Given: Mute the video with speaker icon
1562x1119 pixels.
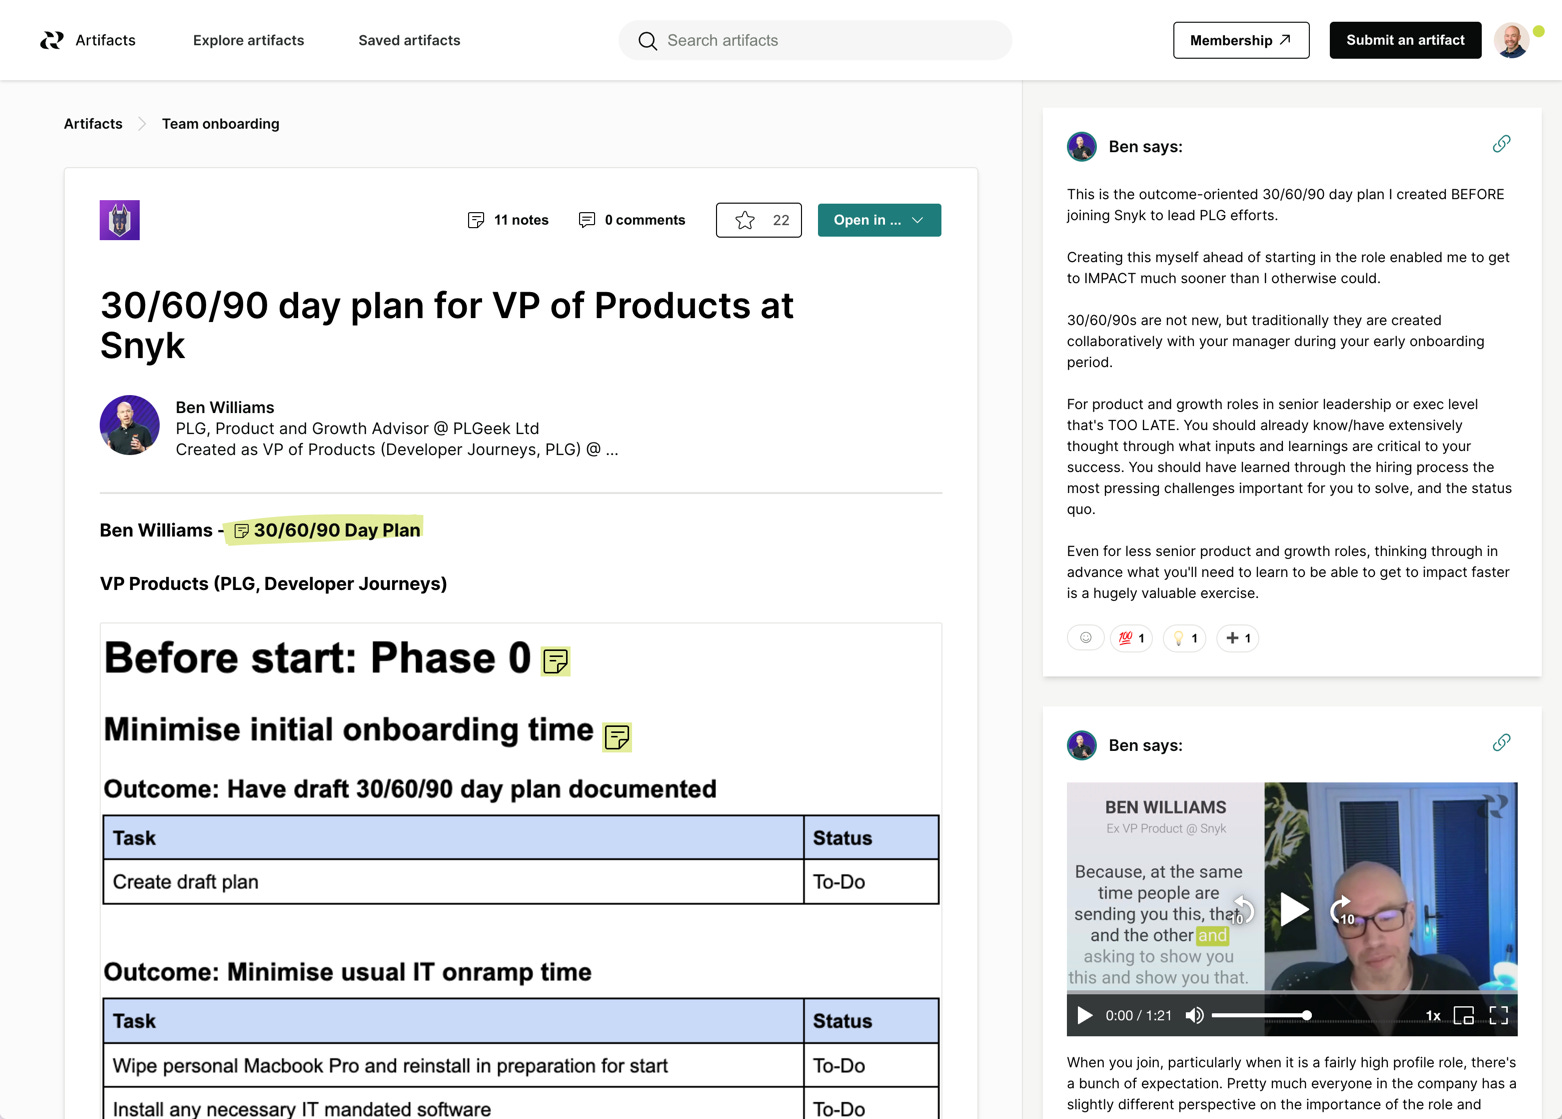Looking at the screenshot, I should [1194, 1015].
